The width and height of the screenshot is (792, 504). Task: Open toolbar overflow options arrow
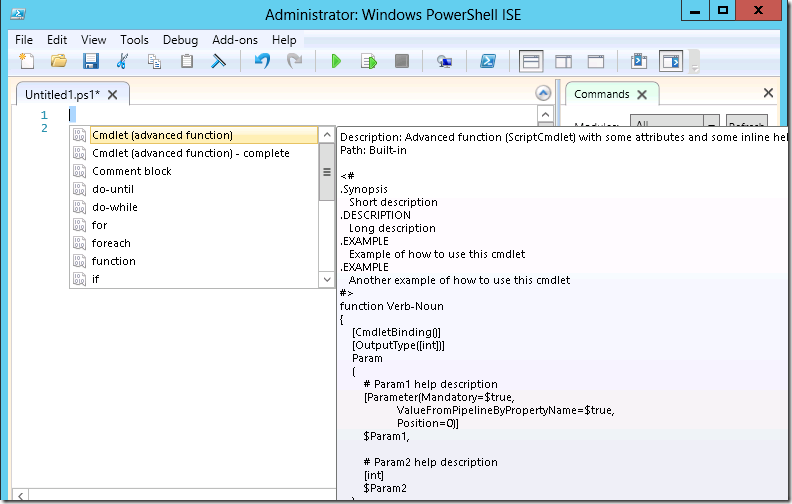coord(695,68)
